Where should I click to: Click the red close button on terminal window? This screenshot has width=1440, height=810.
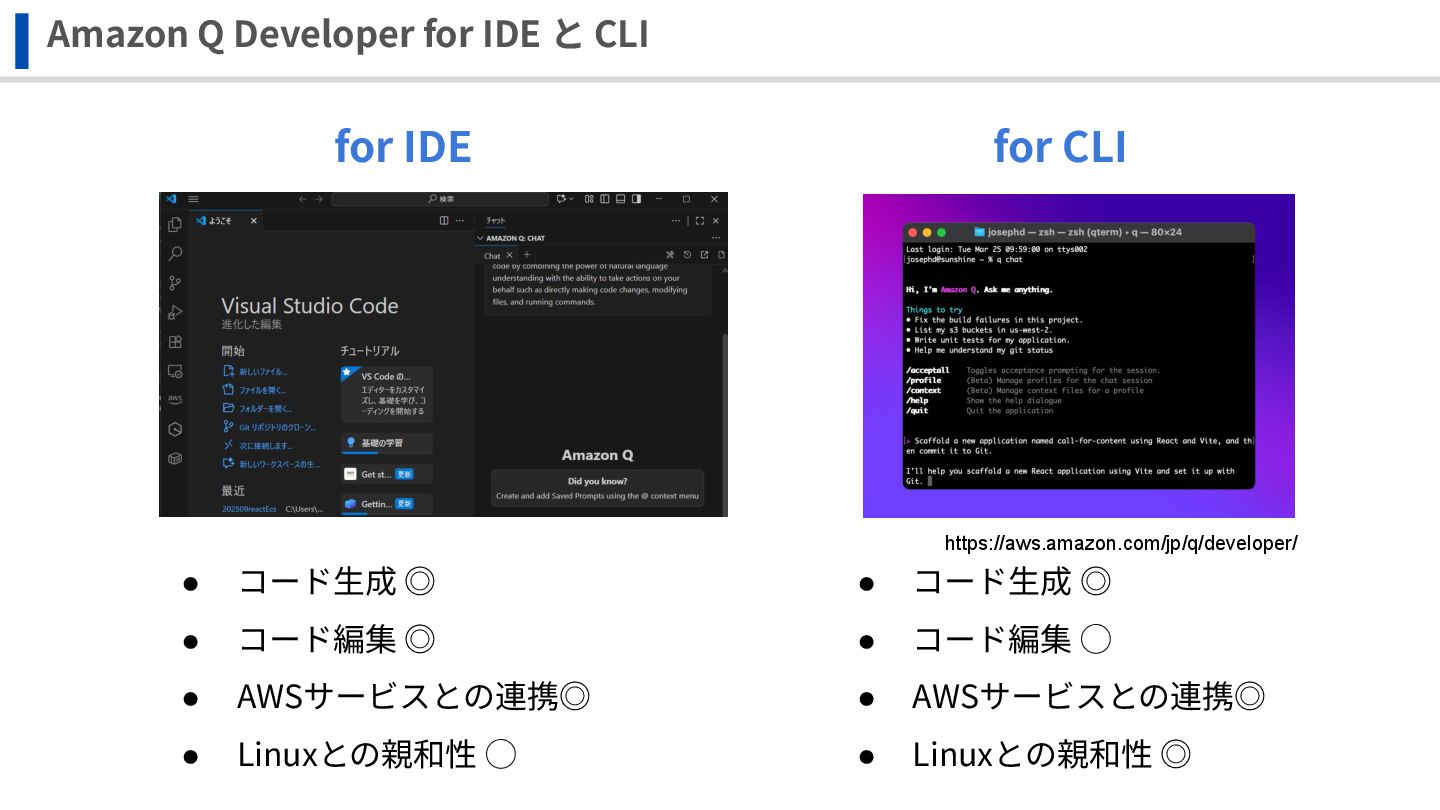pos(913,232)
